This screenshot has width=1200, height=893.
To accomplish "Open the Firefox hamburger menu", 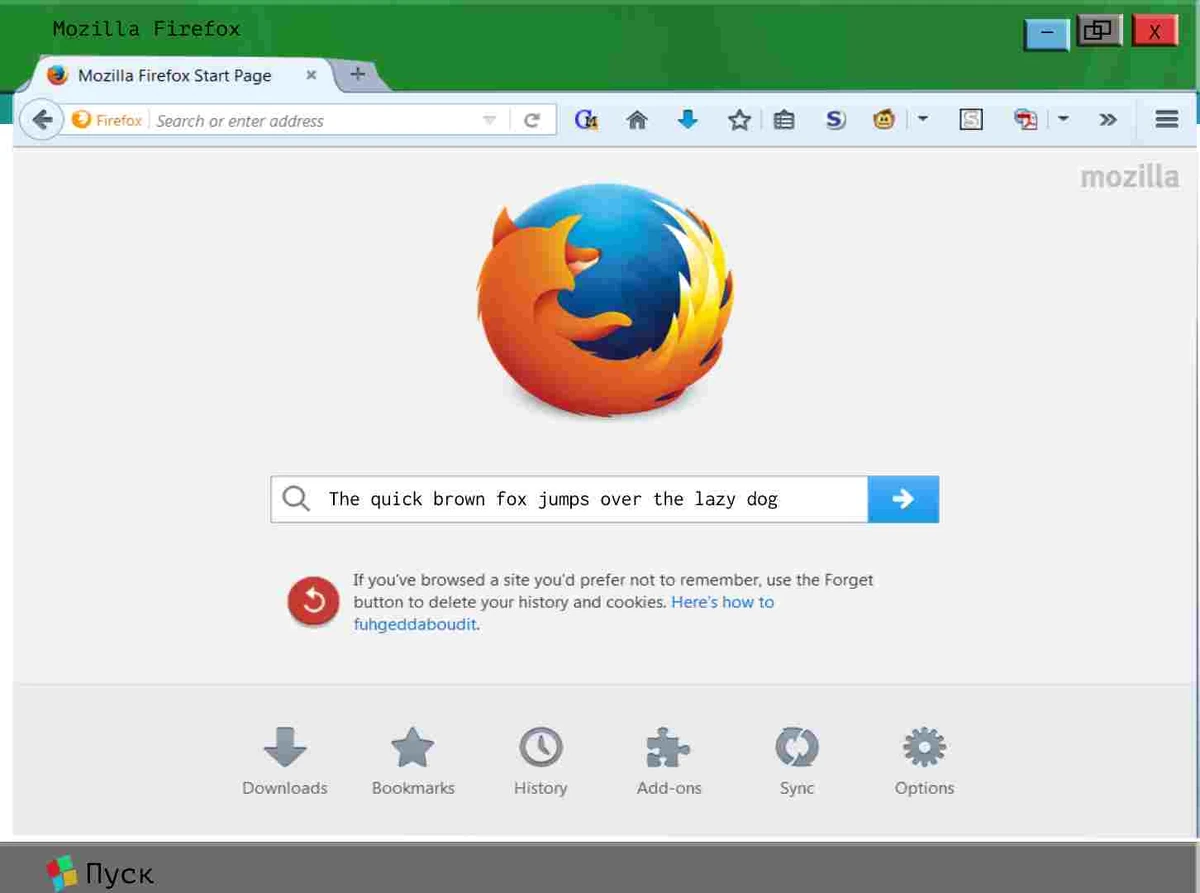I will pyautogui.click(x=1166, y=119).
